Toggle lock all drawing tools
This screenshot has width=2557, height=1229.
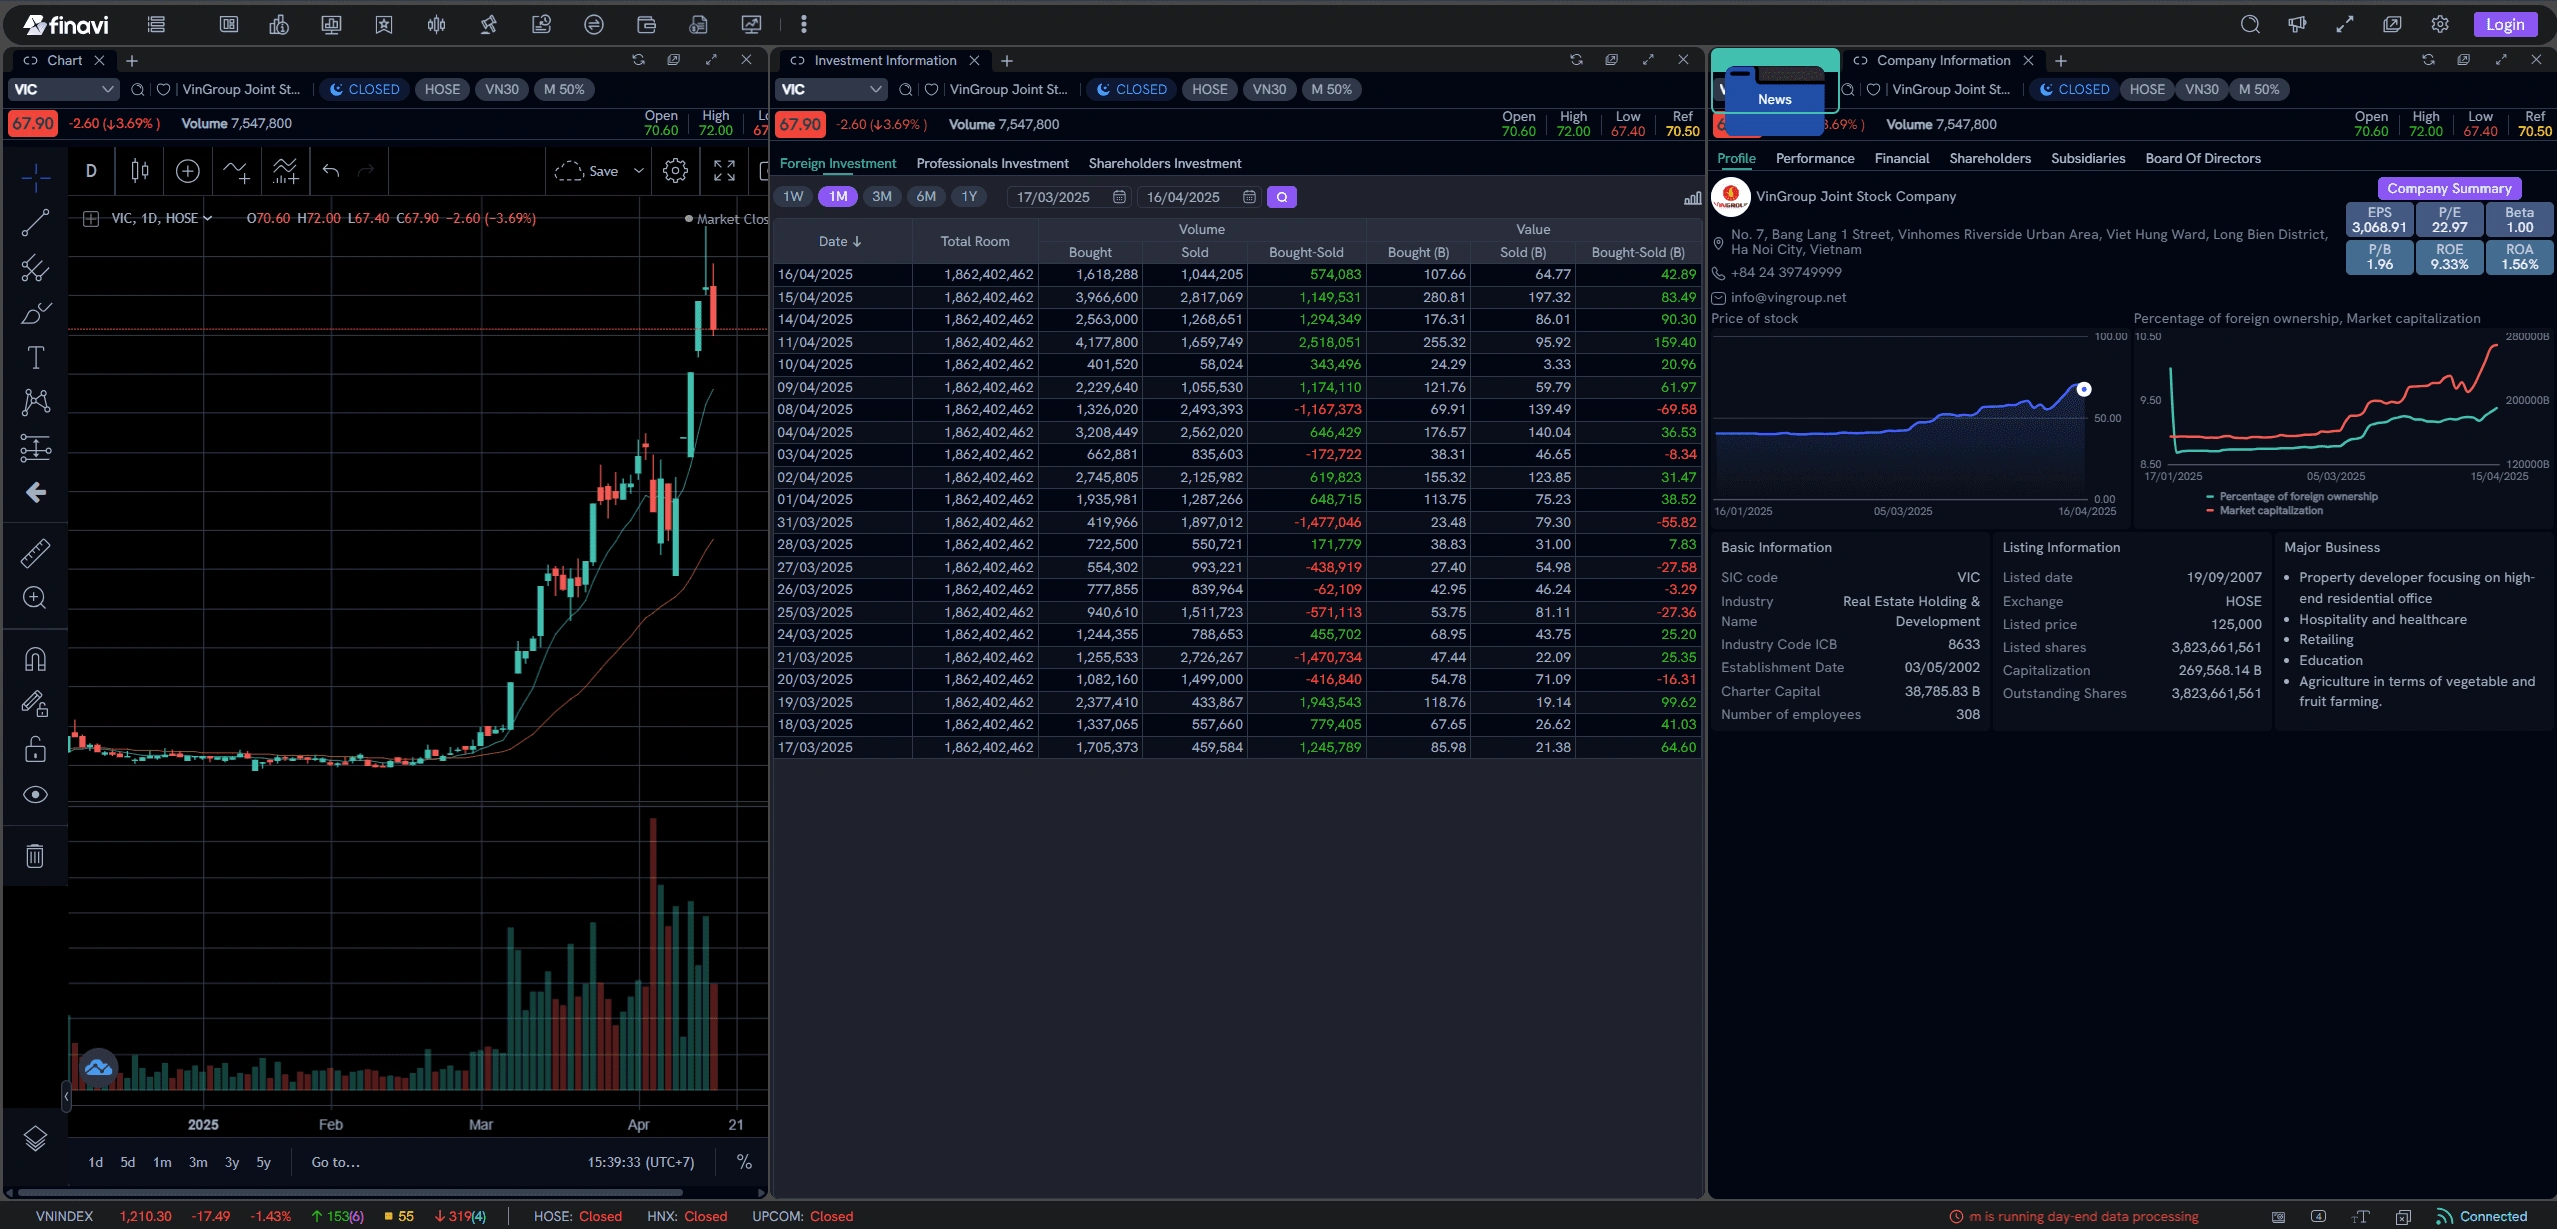35,749
